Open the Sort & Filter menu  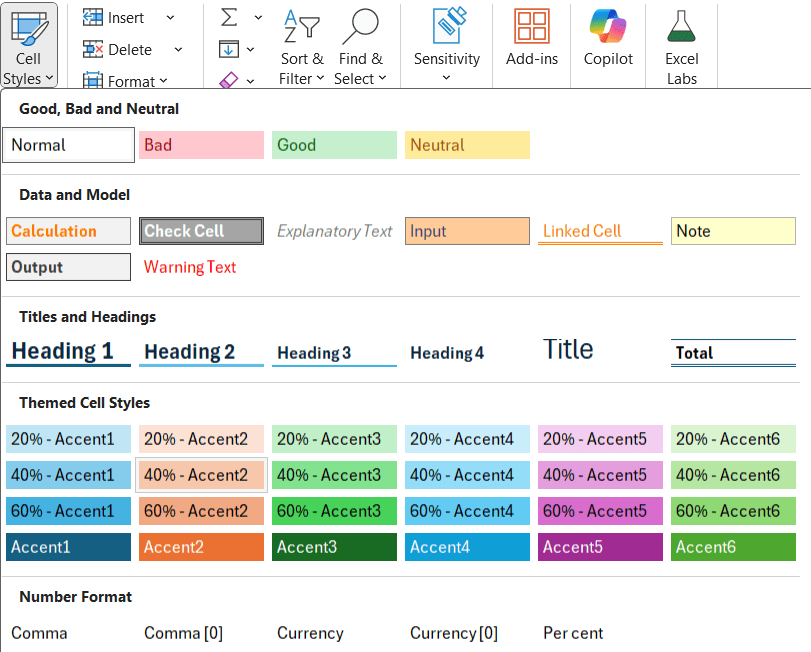(x=302, y=44)
